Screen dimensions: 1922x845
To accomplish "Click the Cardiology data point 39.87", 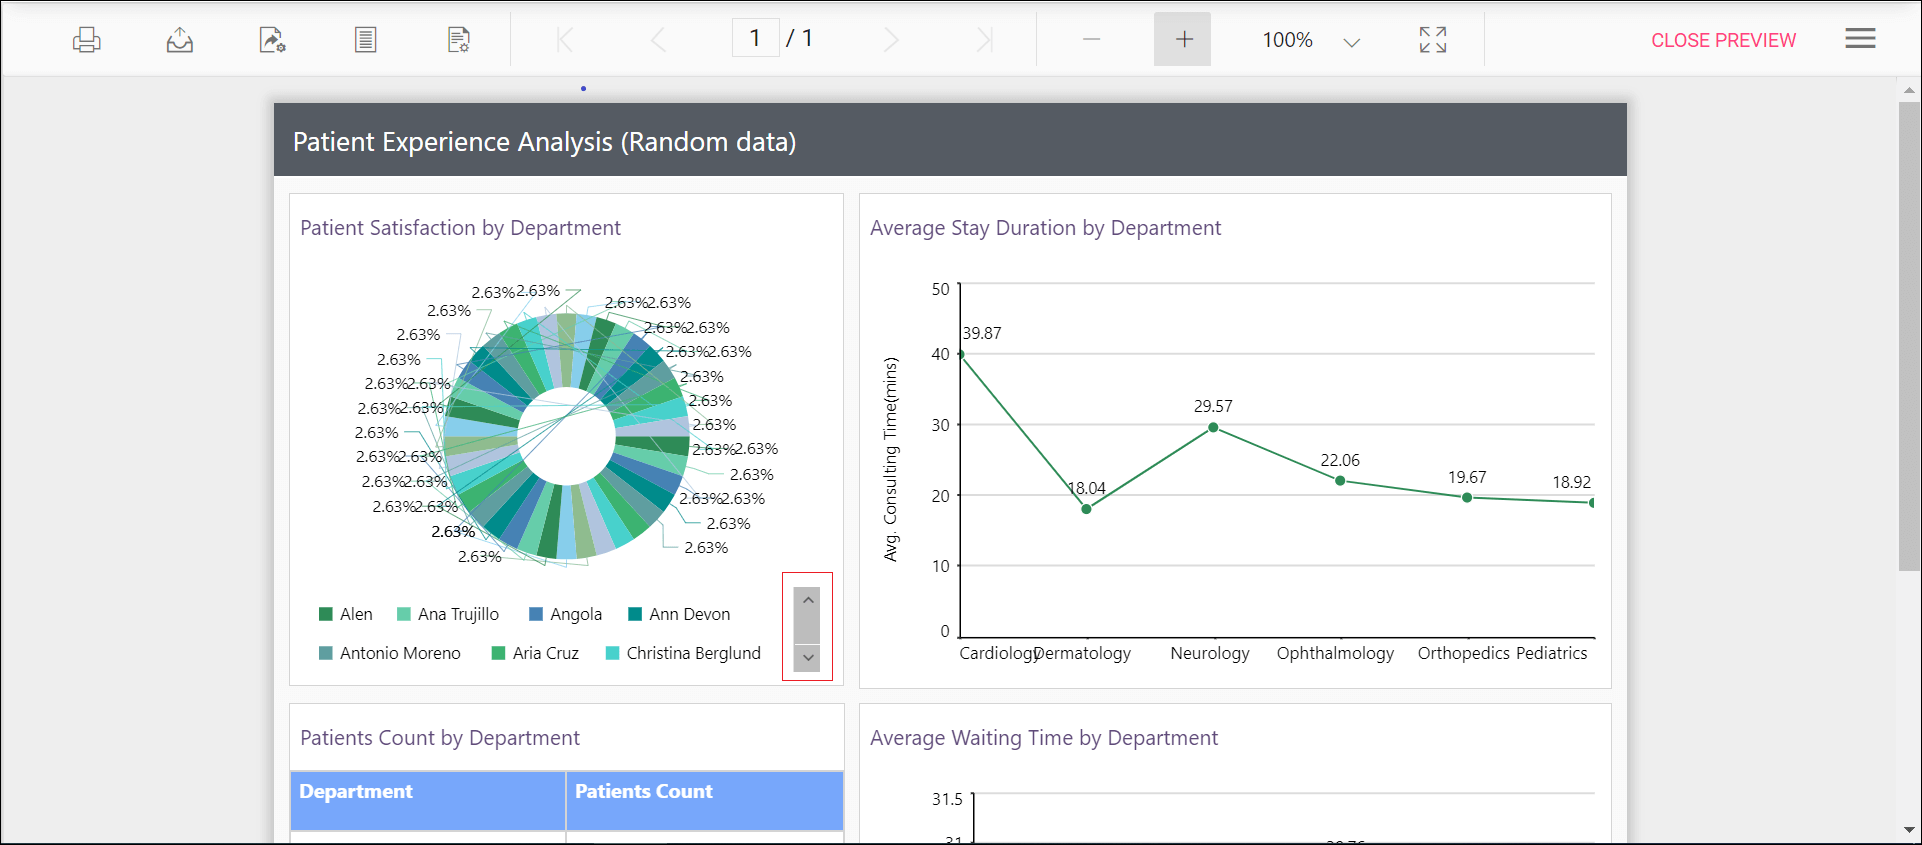I will pos(961,354).
